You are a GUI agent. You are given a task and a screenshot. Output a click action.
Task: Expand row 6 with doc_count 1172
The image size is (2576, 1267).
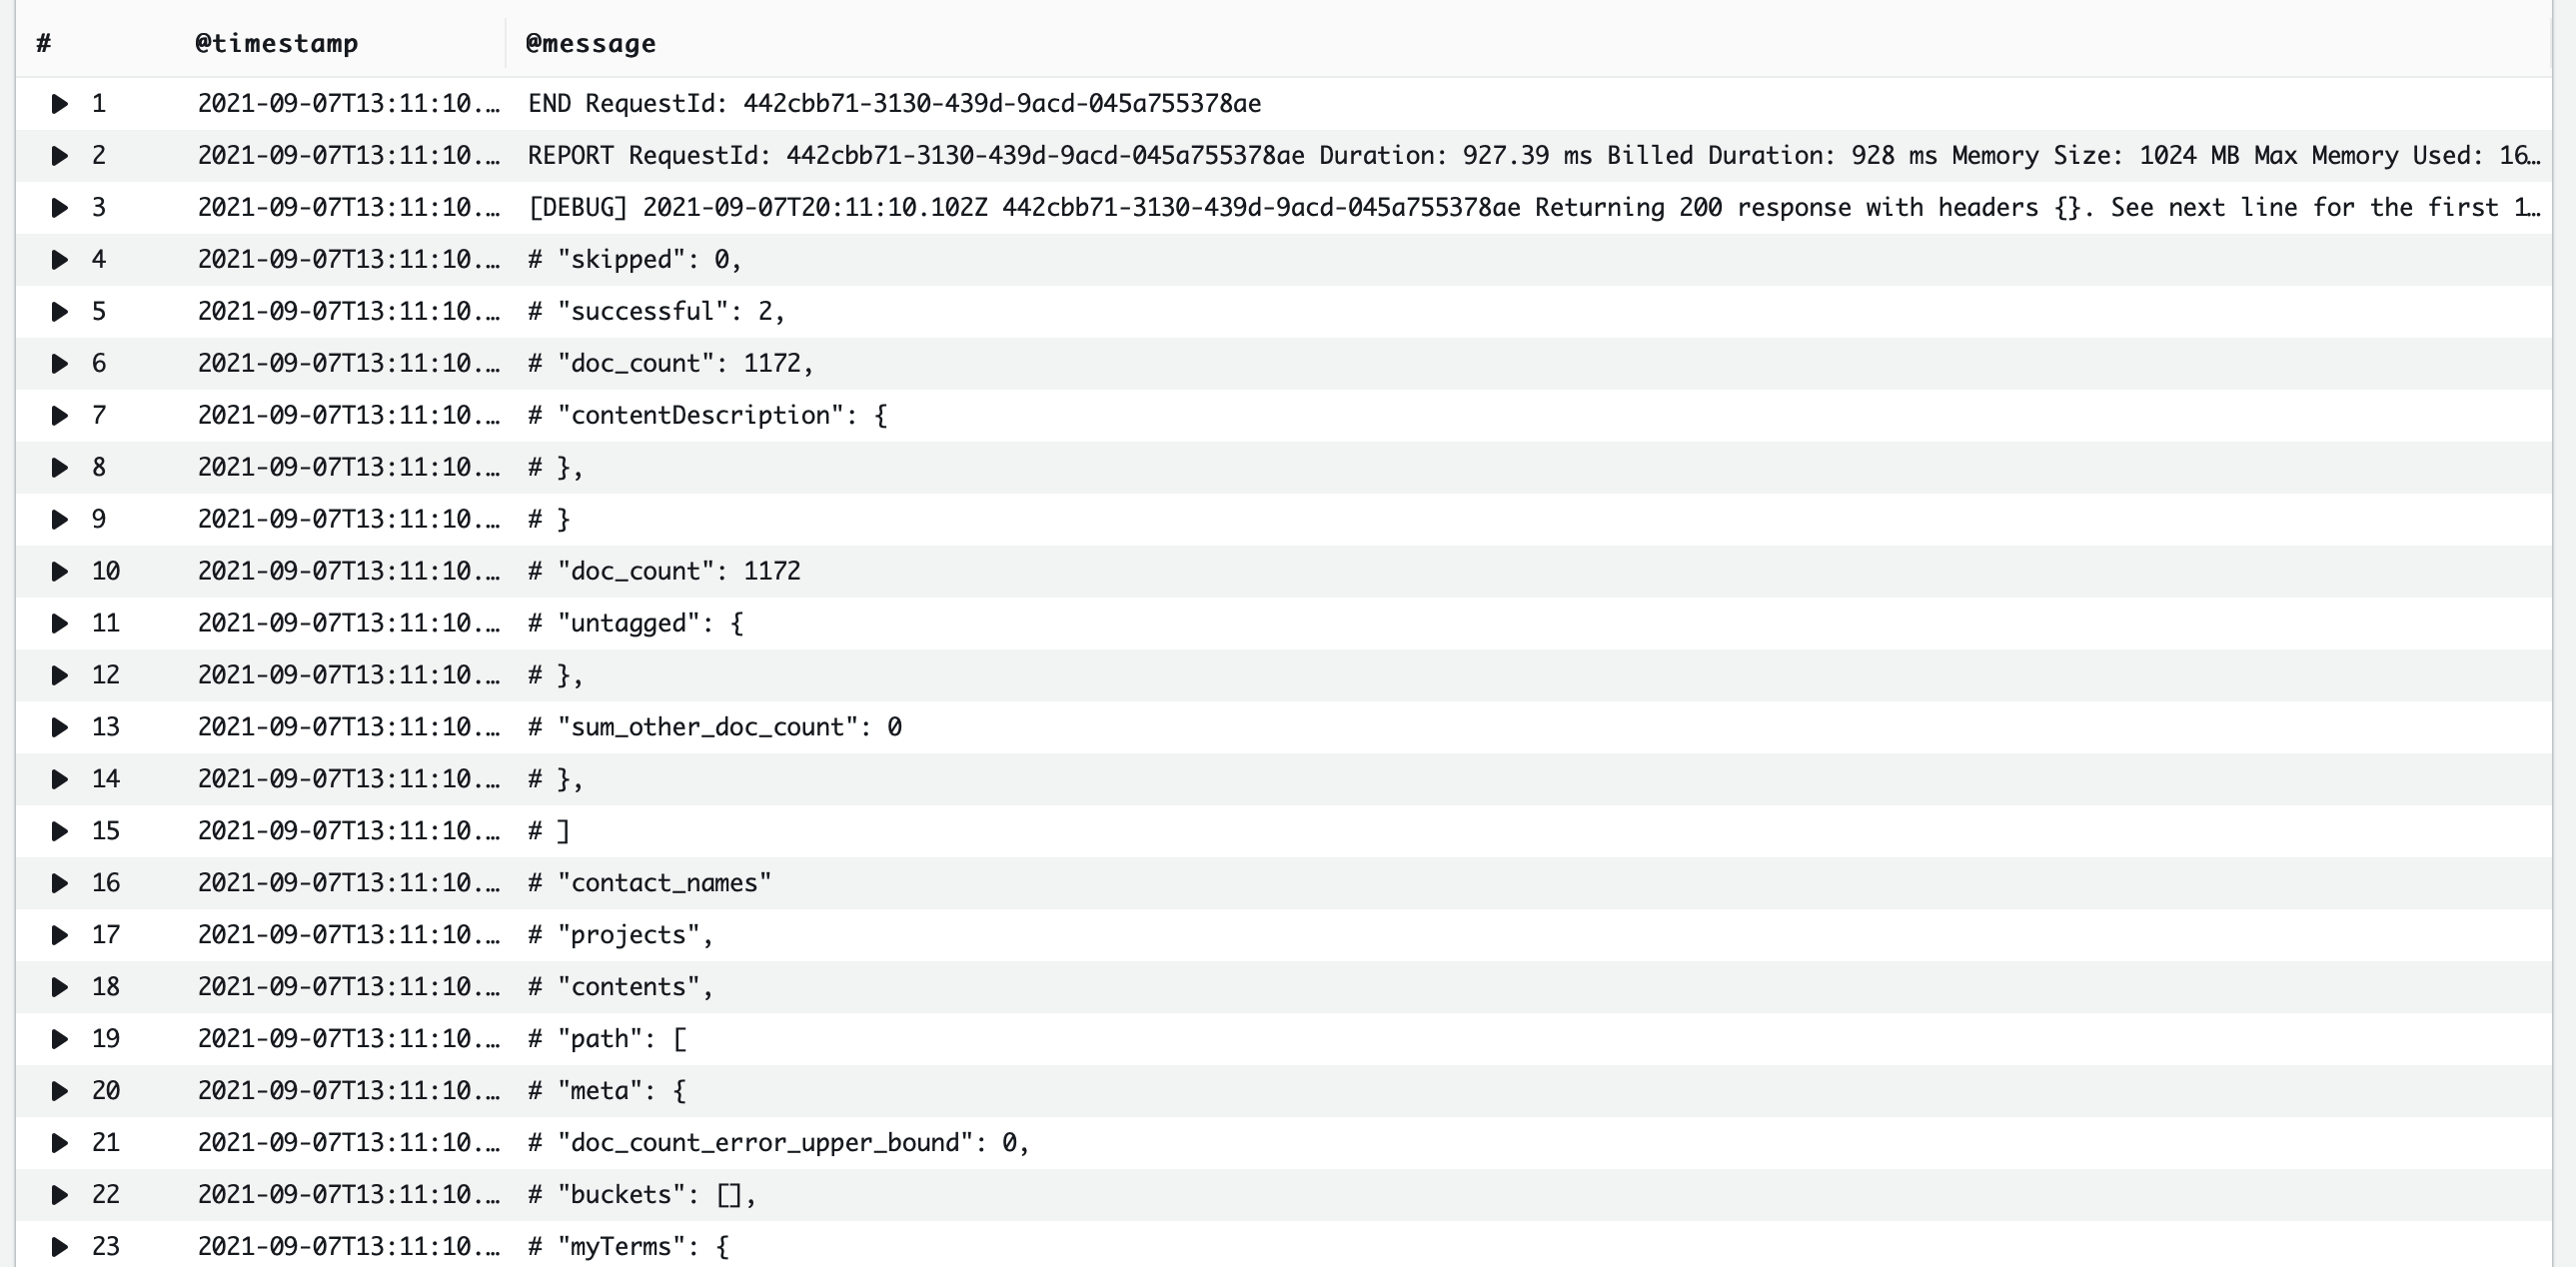tap(59, 363)
